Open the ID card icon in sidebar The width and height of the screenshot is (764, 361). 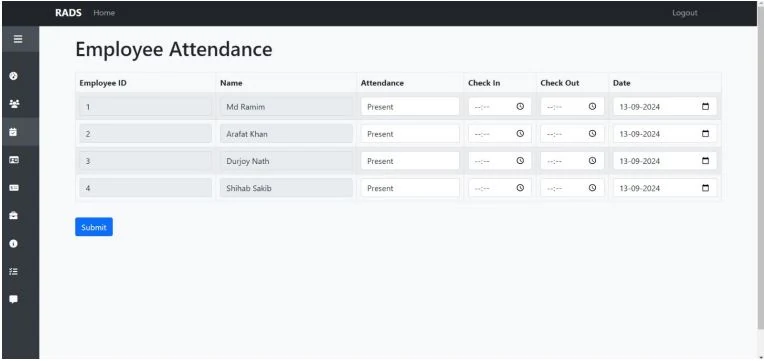14,159
